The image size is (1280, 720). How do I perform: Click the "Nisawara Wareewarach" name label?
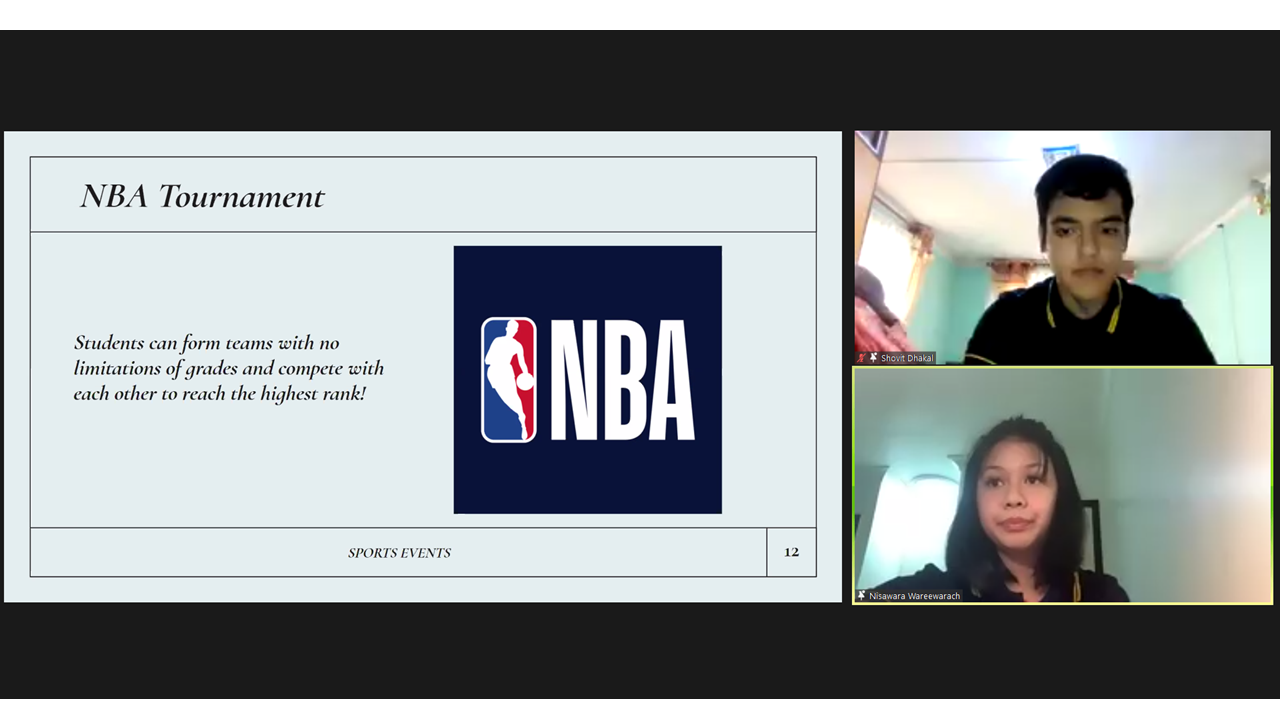[914, 596]
